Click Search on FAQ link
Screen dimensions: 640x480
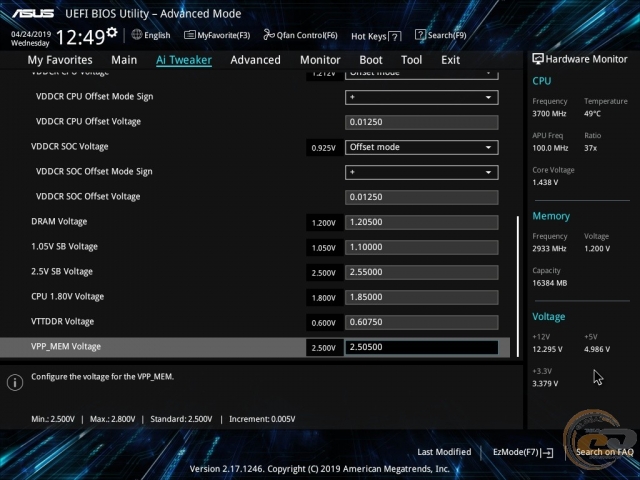coord(604,452)
